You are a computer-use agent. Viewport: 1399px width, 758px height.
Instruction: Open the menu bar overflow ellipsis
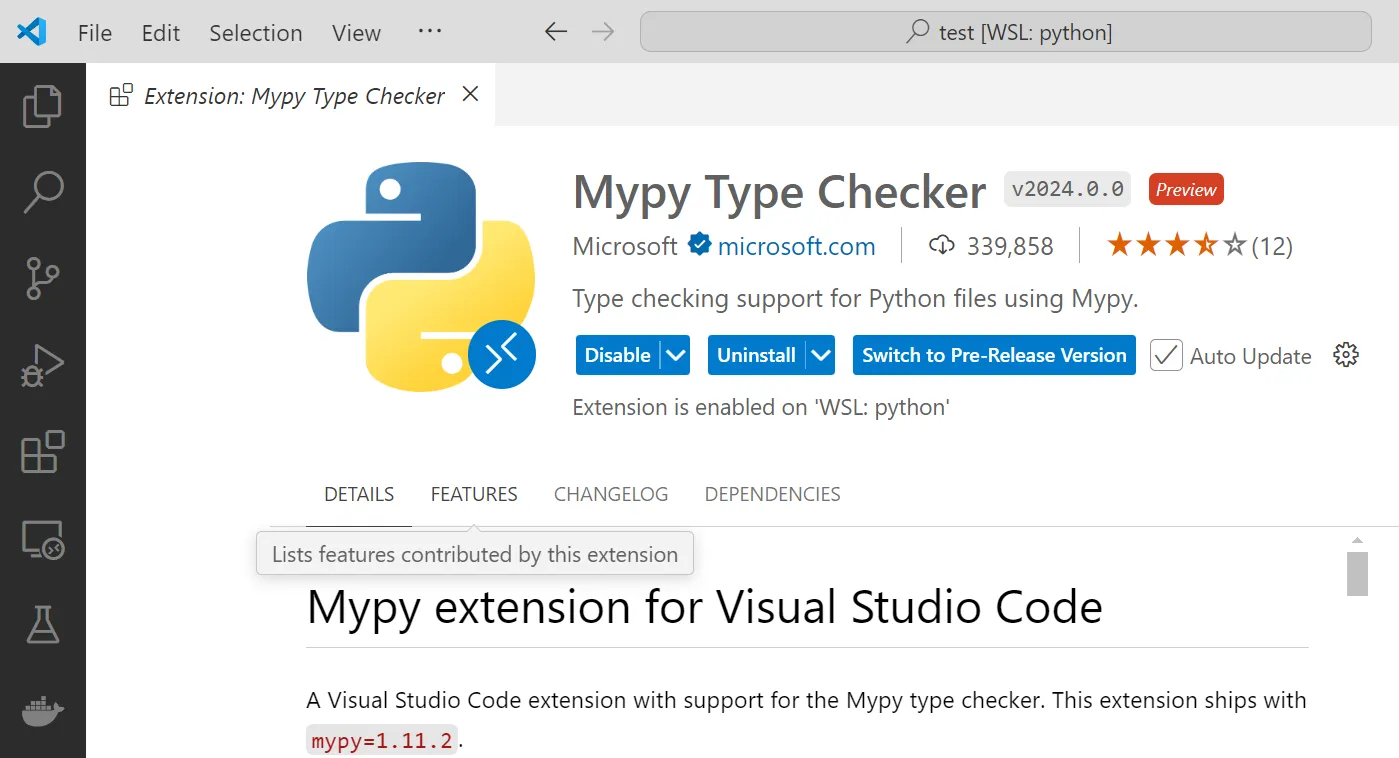430,32
